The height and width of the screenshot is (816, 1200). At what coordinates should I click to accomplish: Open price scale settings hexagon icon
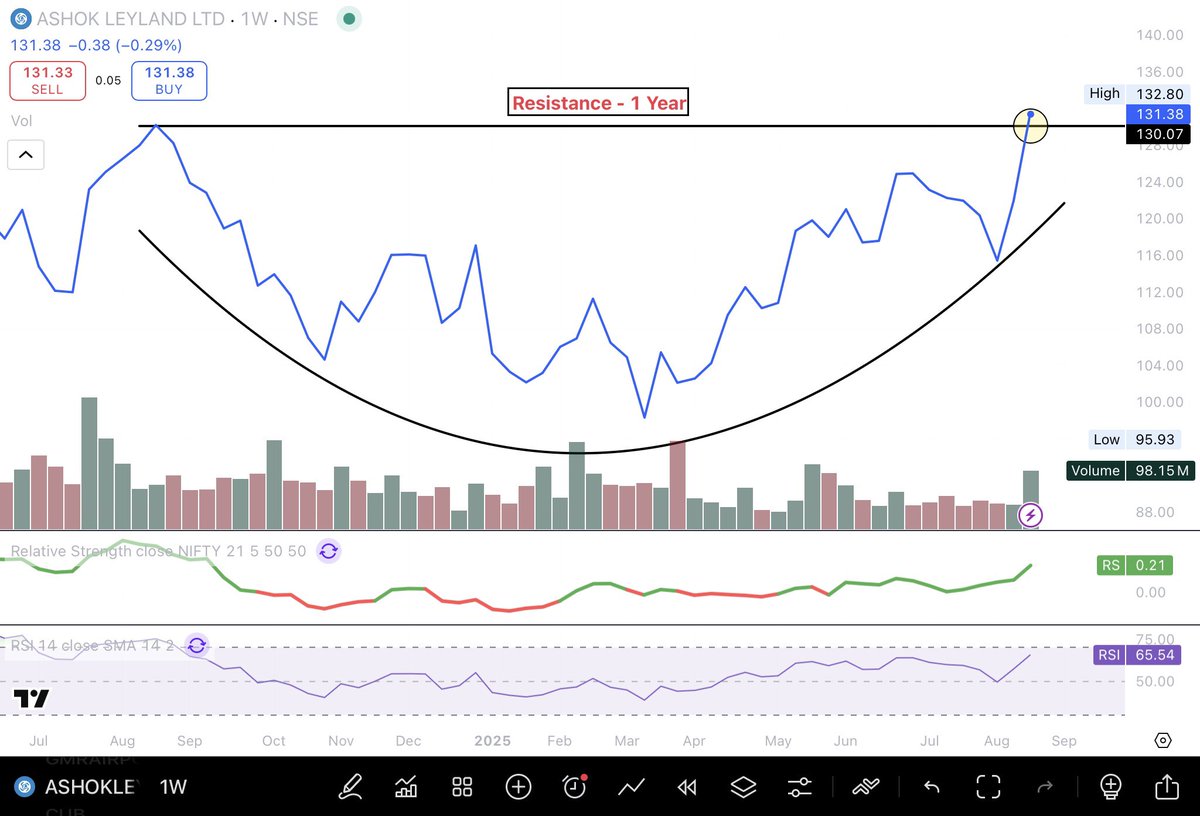(x=1162, y=740)
